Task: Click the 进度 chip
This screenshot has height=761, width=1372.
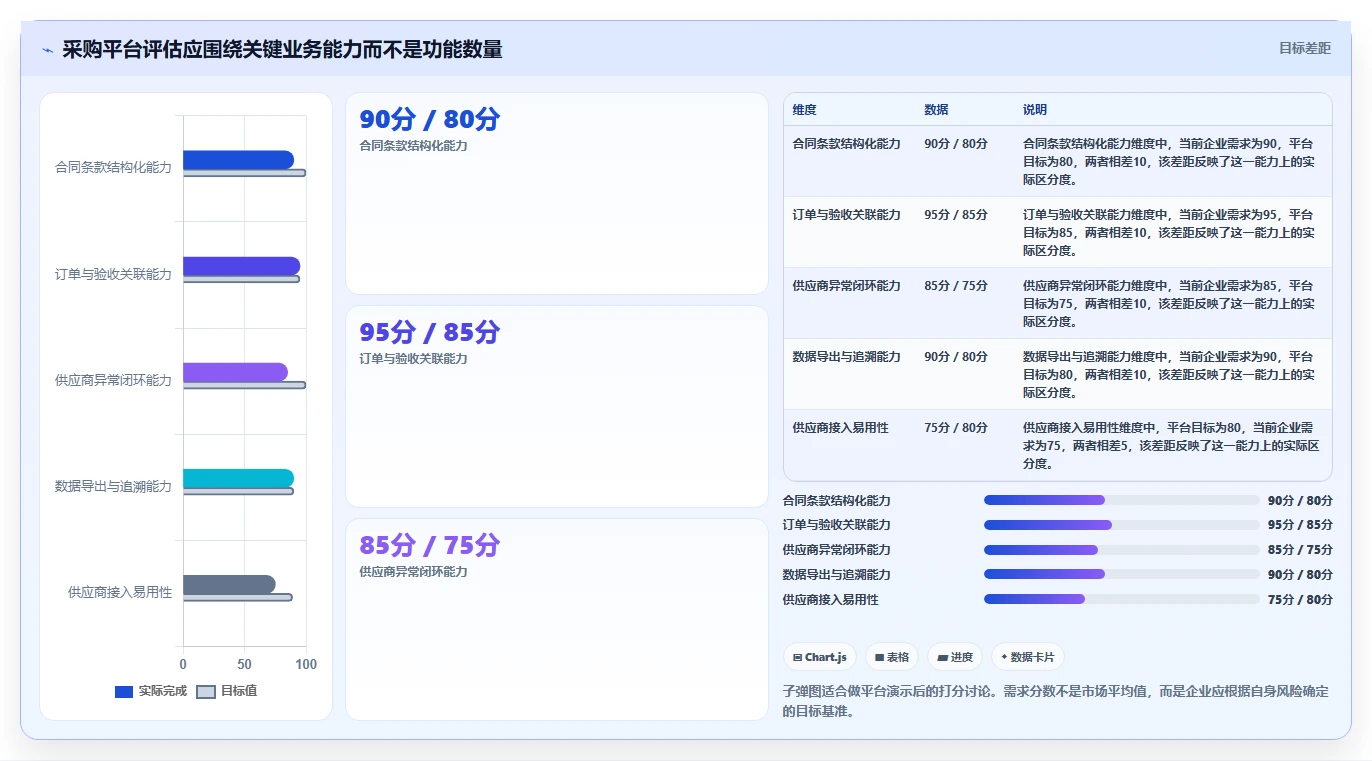Action: click(955, 657)
